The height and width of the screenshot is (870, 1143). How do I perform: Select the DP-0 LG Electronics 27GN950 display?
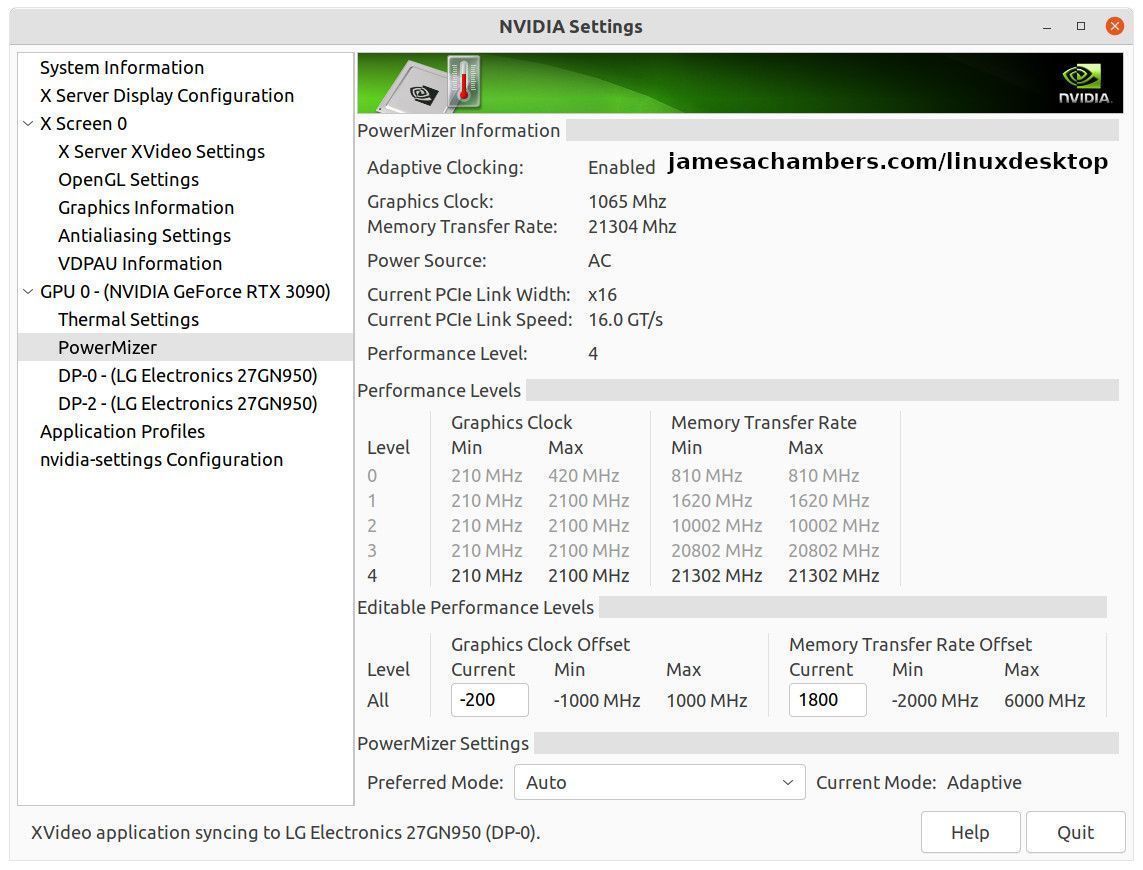click(187, 375)
